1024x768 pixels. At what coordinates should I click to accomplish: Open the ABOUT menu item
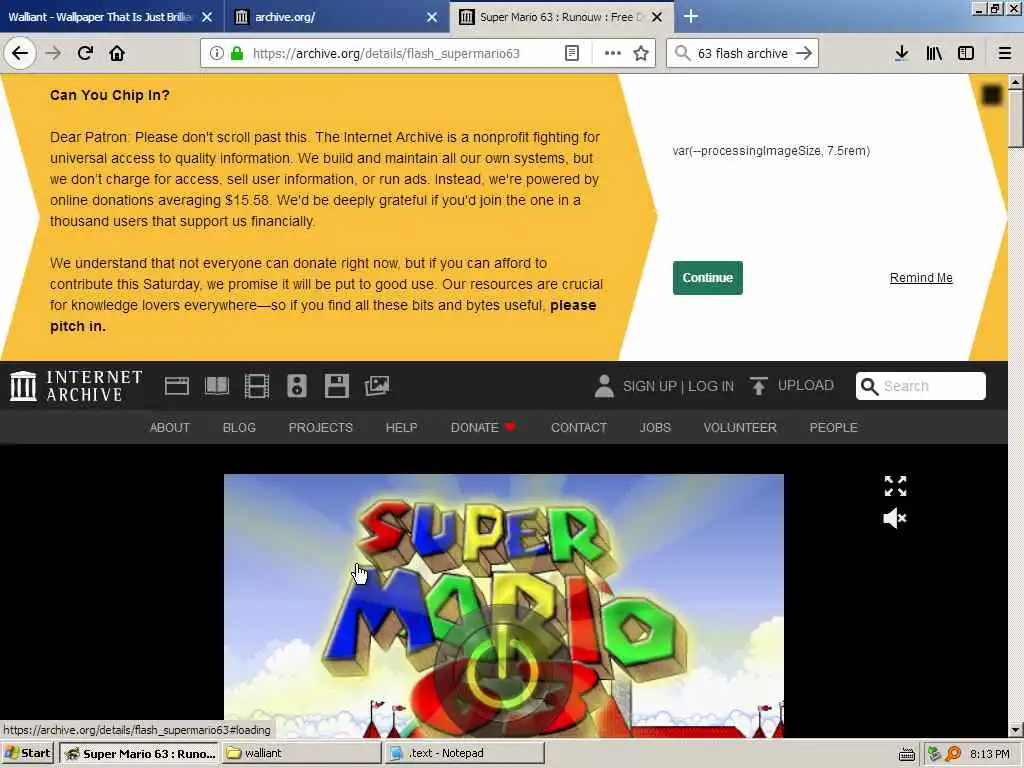[x=170, y=428]
